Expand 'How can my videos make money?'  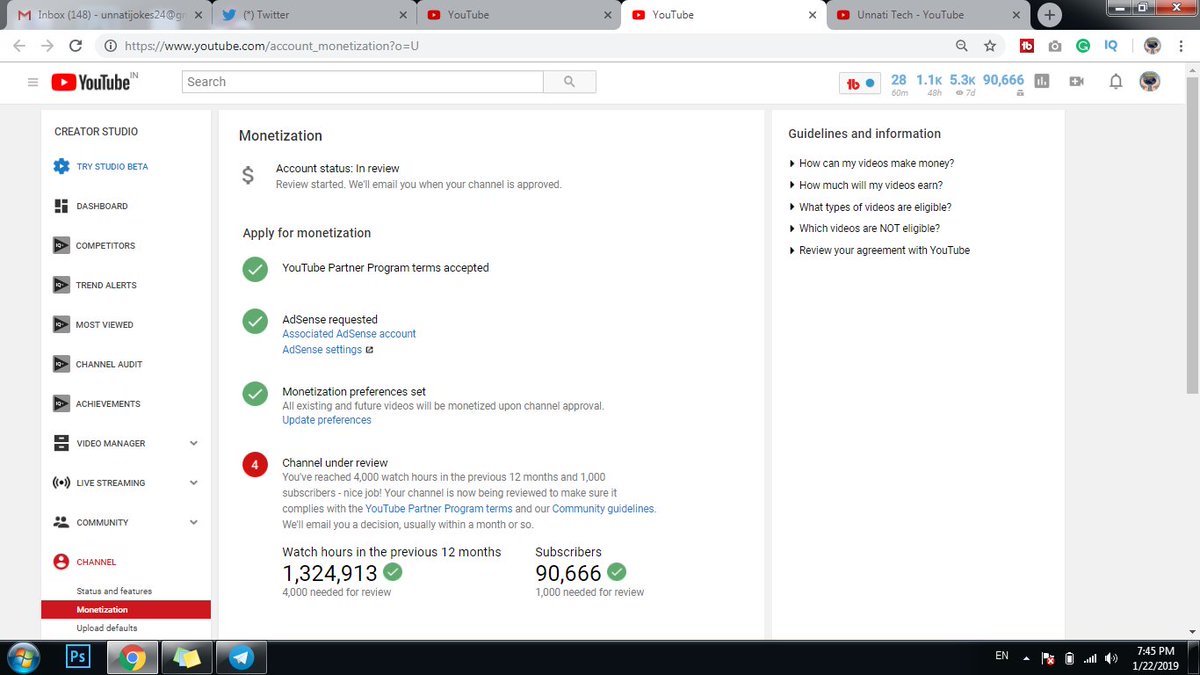coord(871,163)
